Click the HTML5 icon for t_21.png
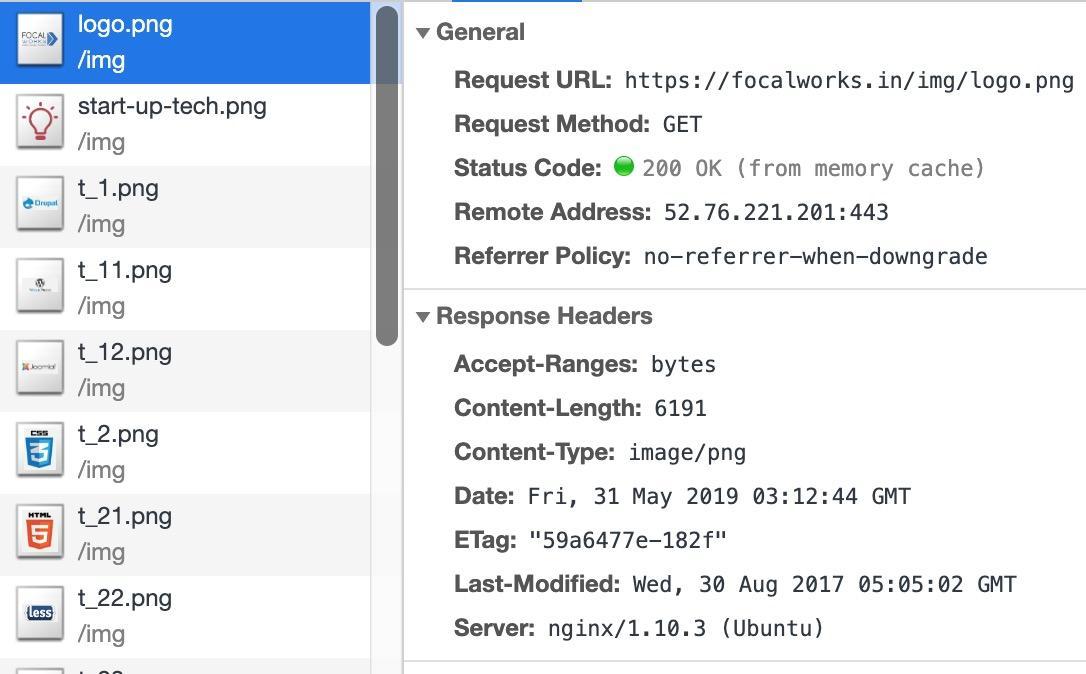The width and height of the screenshot is (1086, 674). tap(40, 533)
